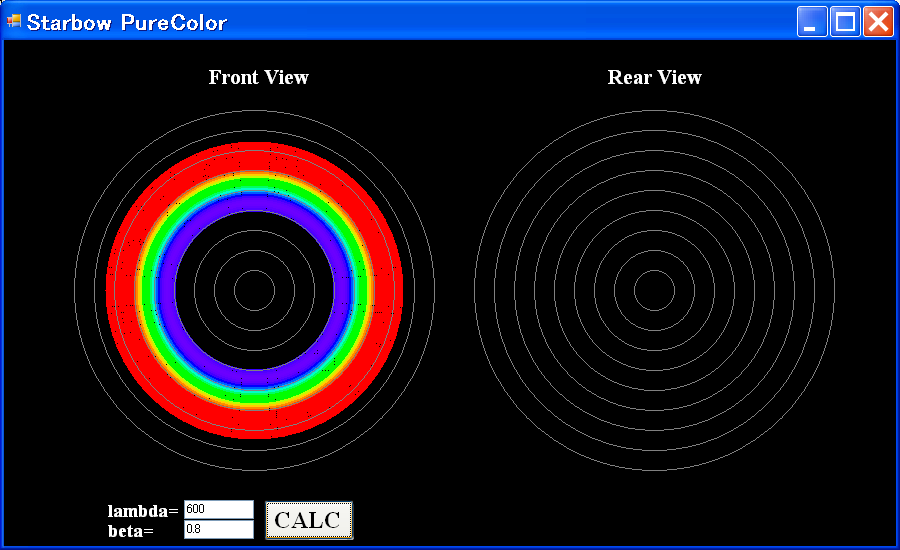Click the Front View heading

pos(258,77)
